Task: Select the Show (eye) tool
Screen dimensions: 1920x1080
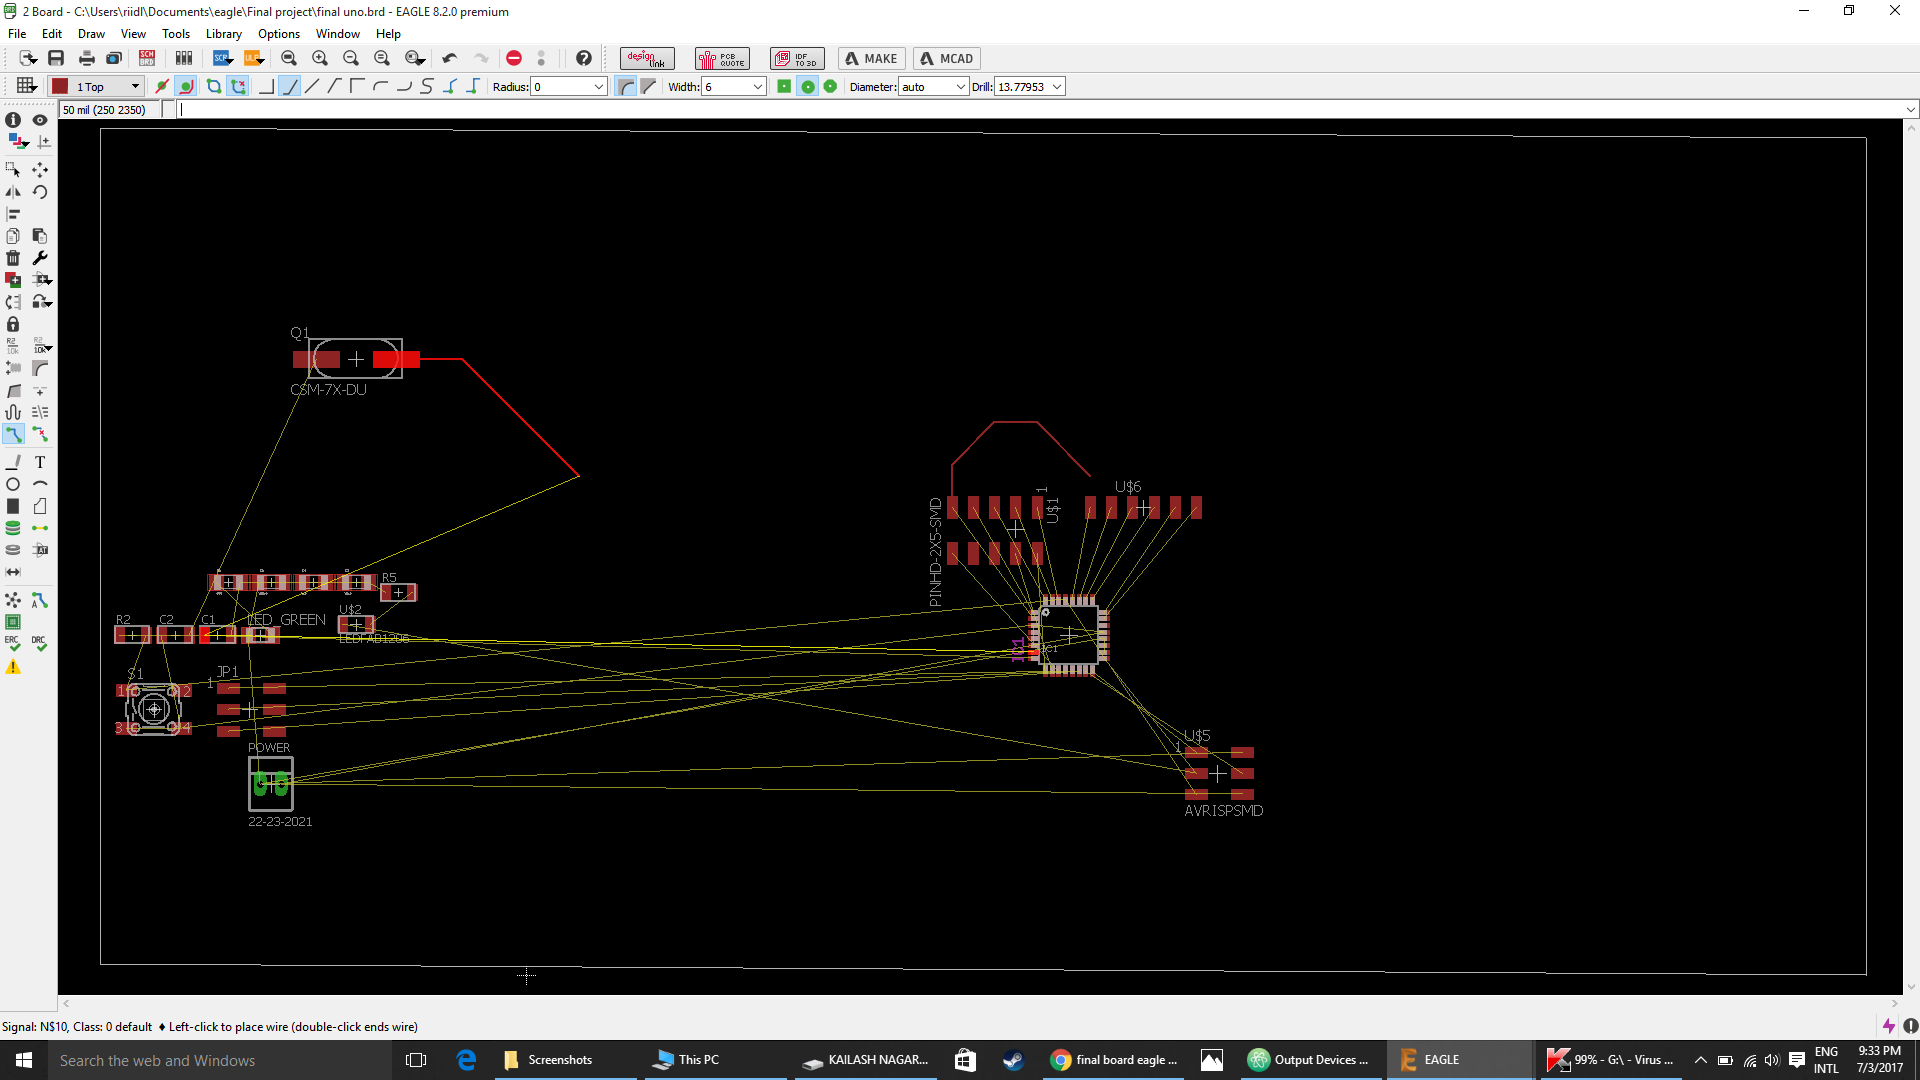Action: (x=40, y=120)
